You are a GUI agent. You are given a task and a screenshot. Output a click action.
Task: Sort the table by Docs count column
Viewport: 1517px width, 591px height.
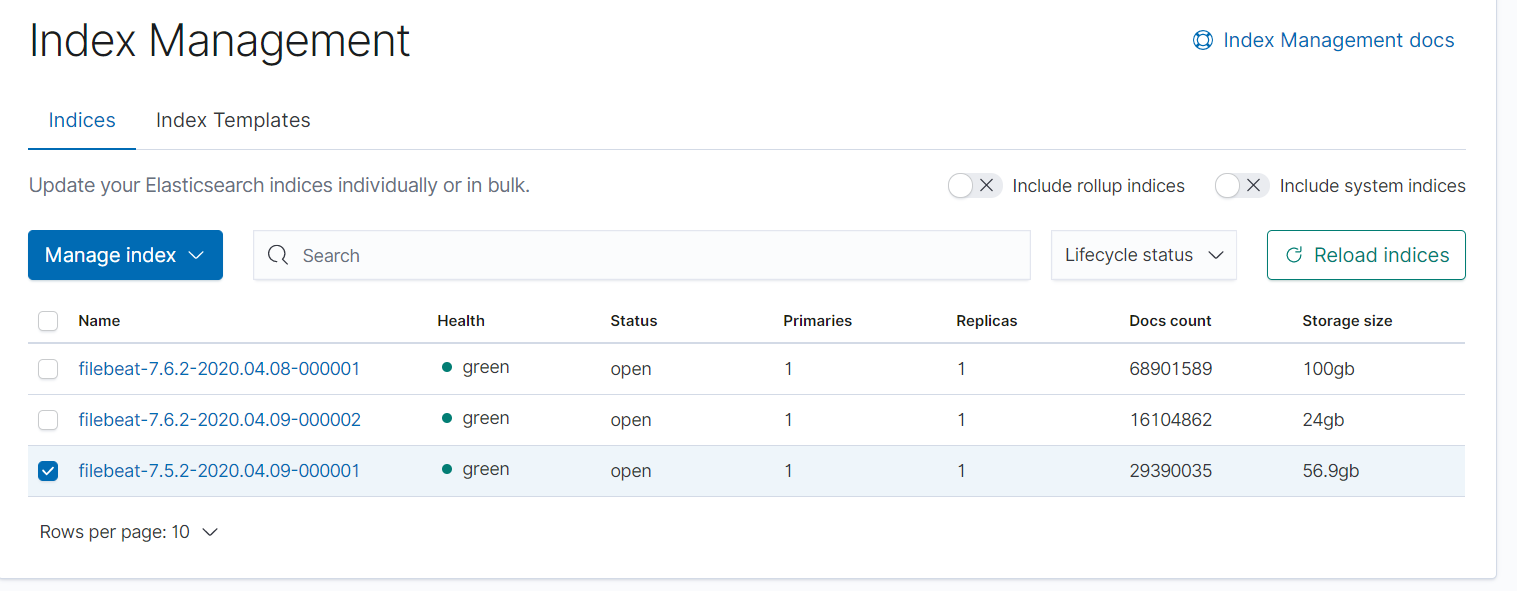1170,321
